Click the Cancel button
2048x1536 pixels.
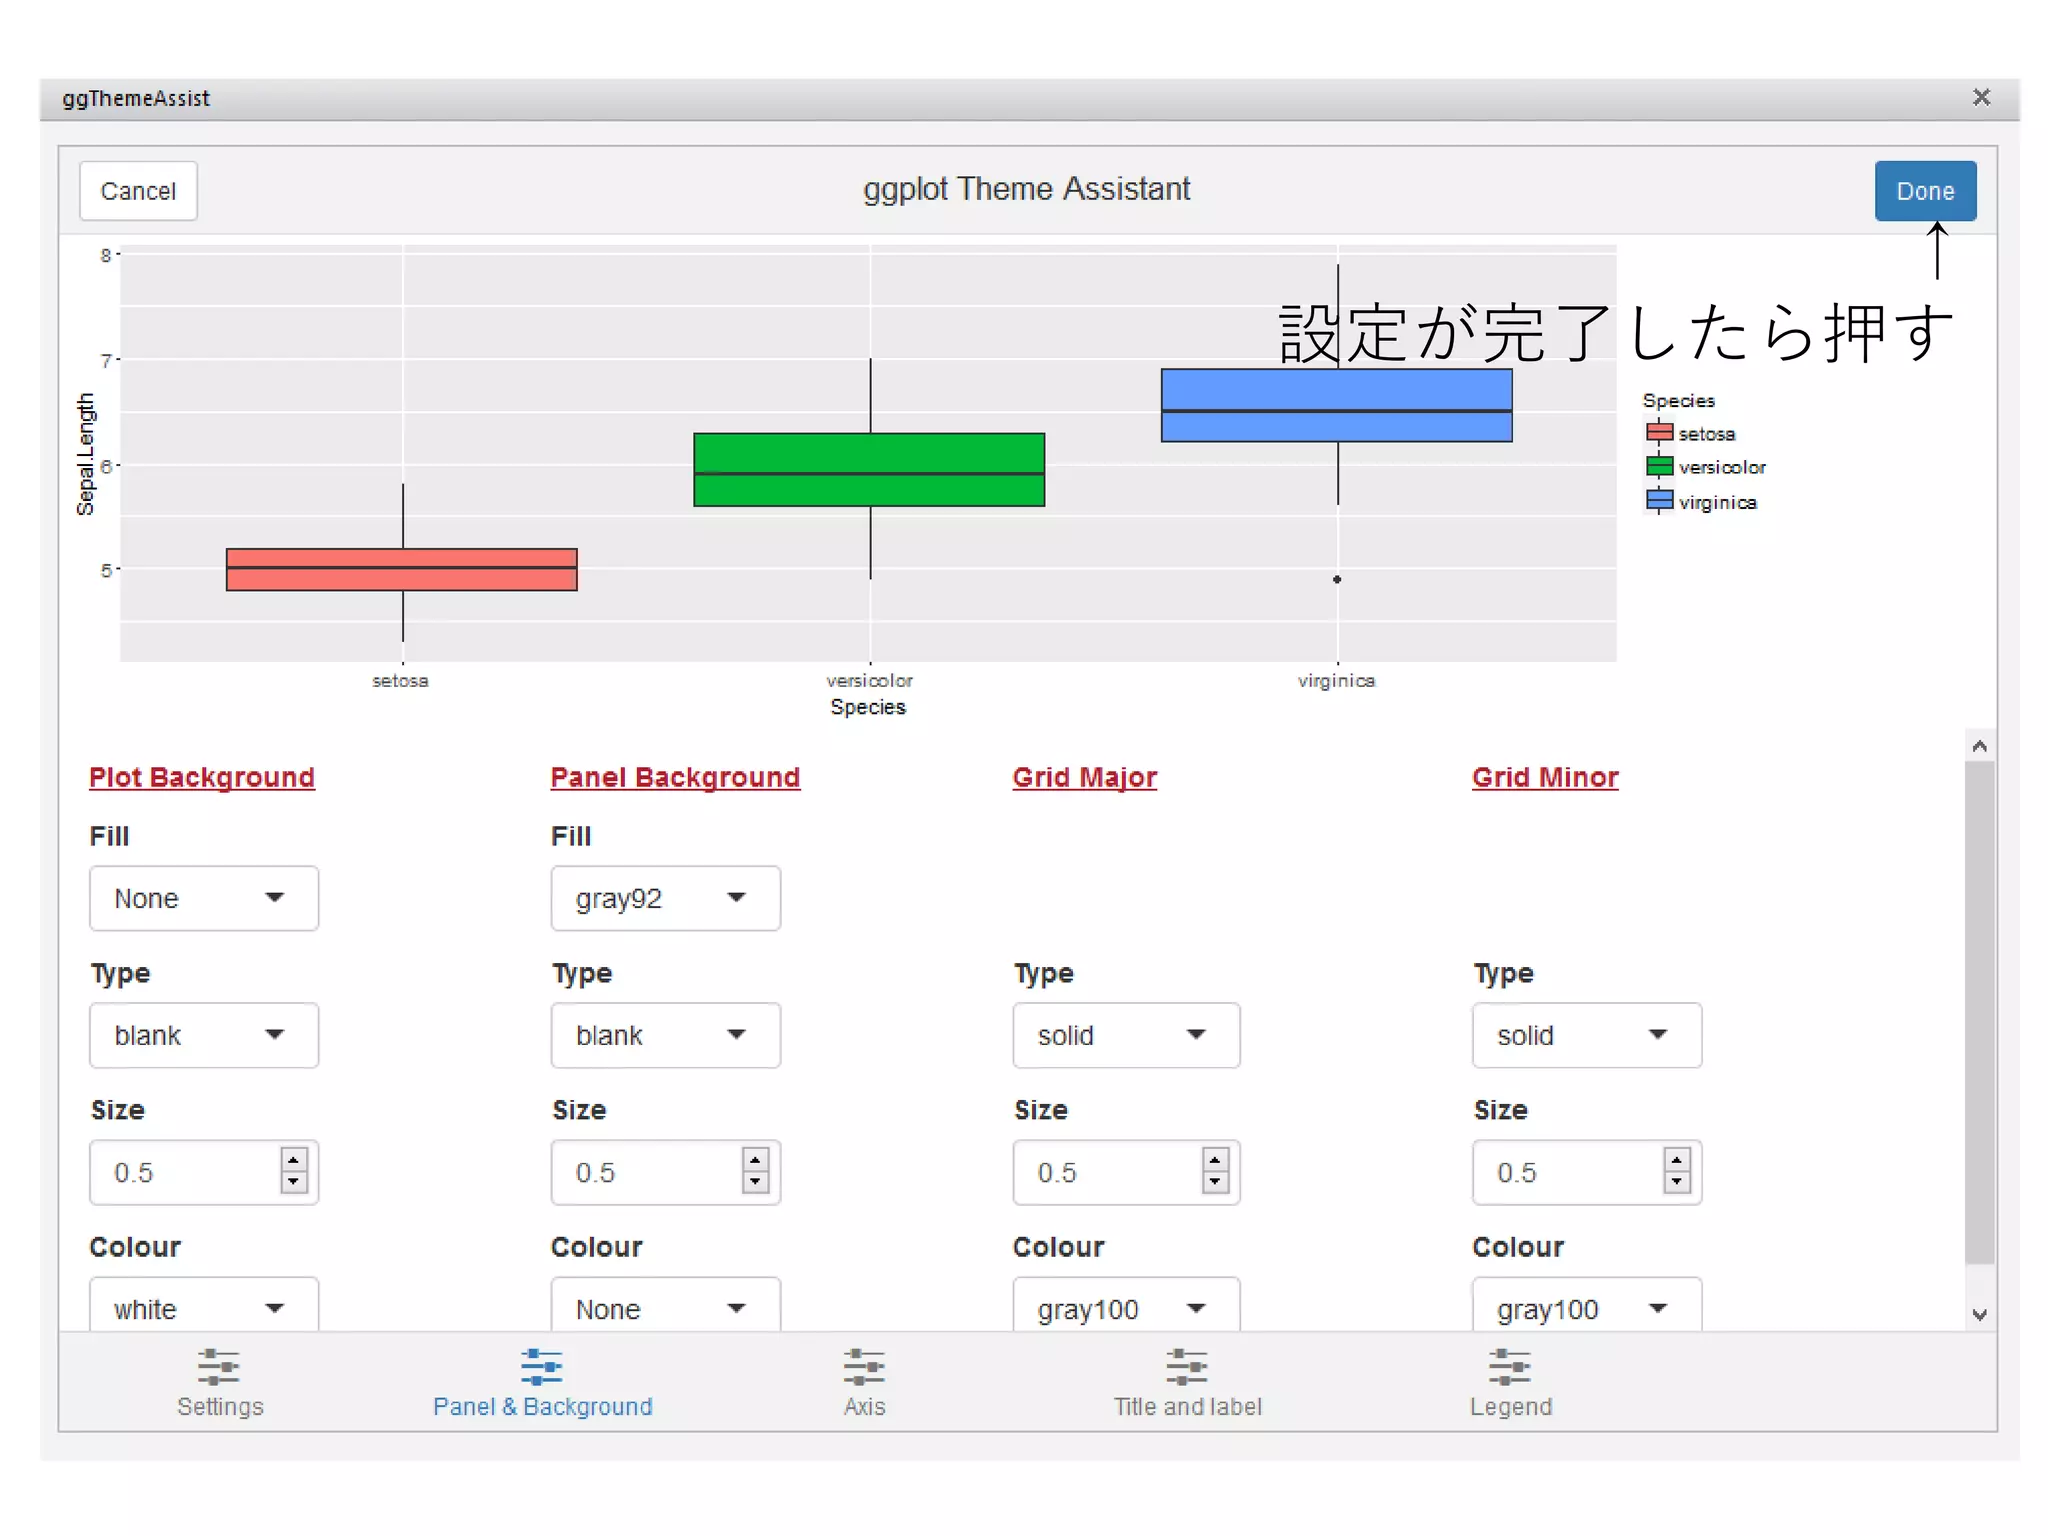138,191
